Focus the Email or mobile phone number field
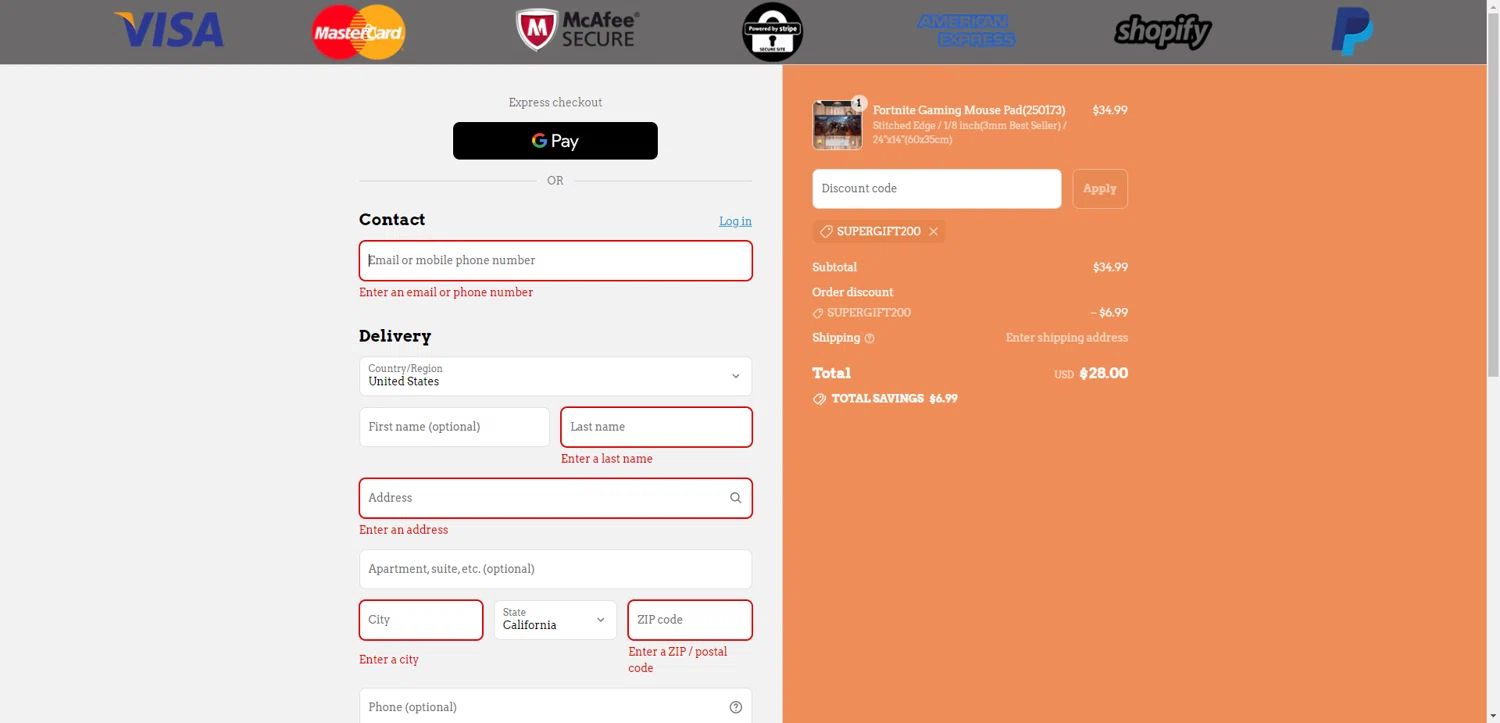 tap(555, 260)
